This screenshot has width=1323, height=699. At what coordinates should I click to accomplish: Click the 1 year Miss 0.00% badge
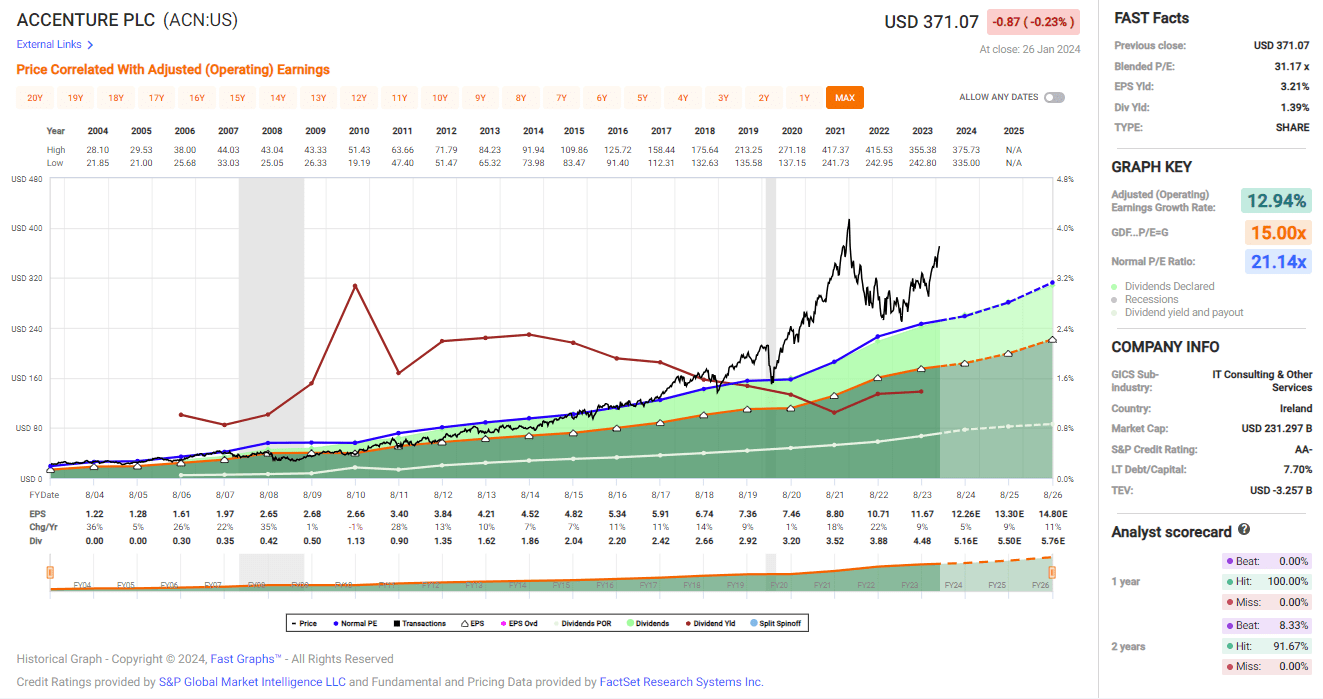pos(1266,603)
